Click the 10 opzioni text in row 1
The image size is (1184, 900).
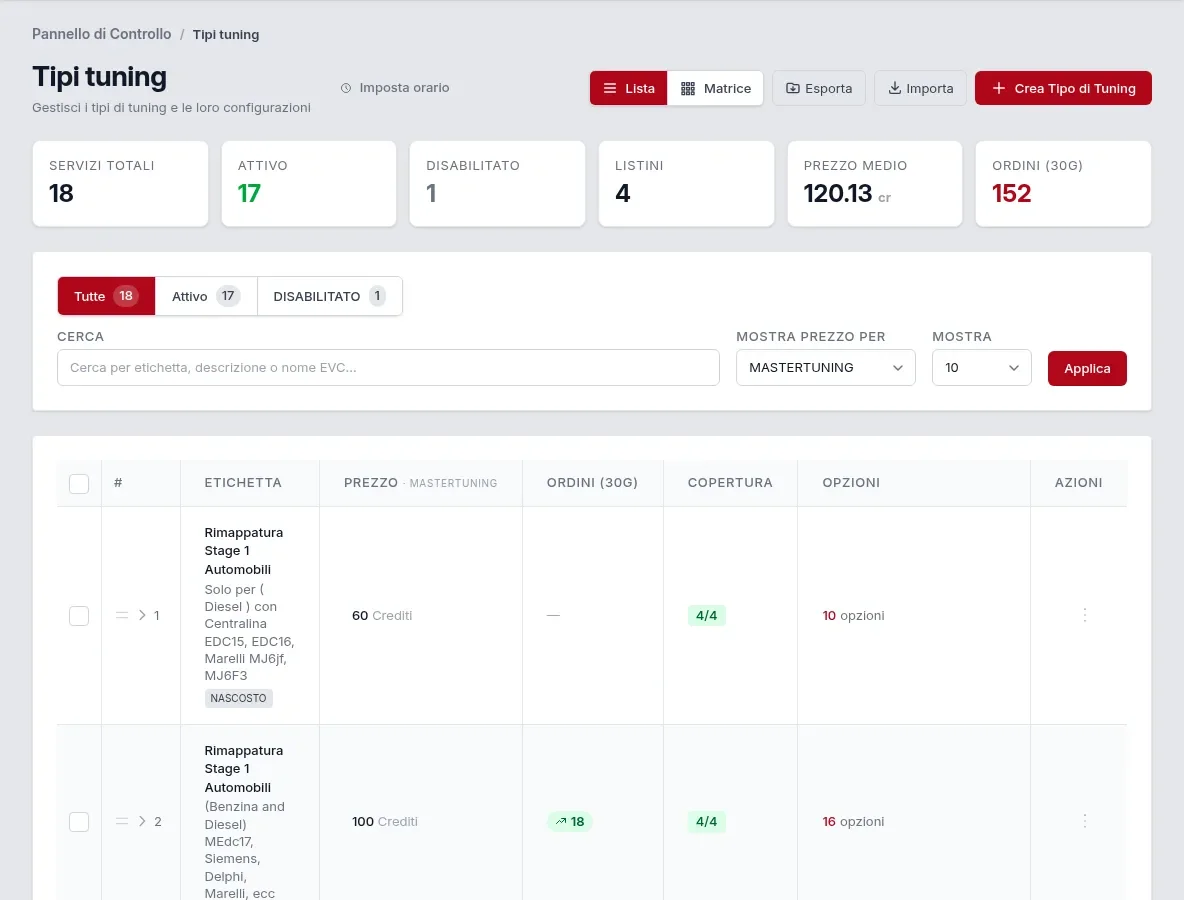tap(853, 615)
